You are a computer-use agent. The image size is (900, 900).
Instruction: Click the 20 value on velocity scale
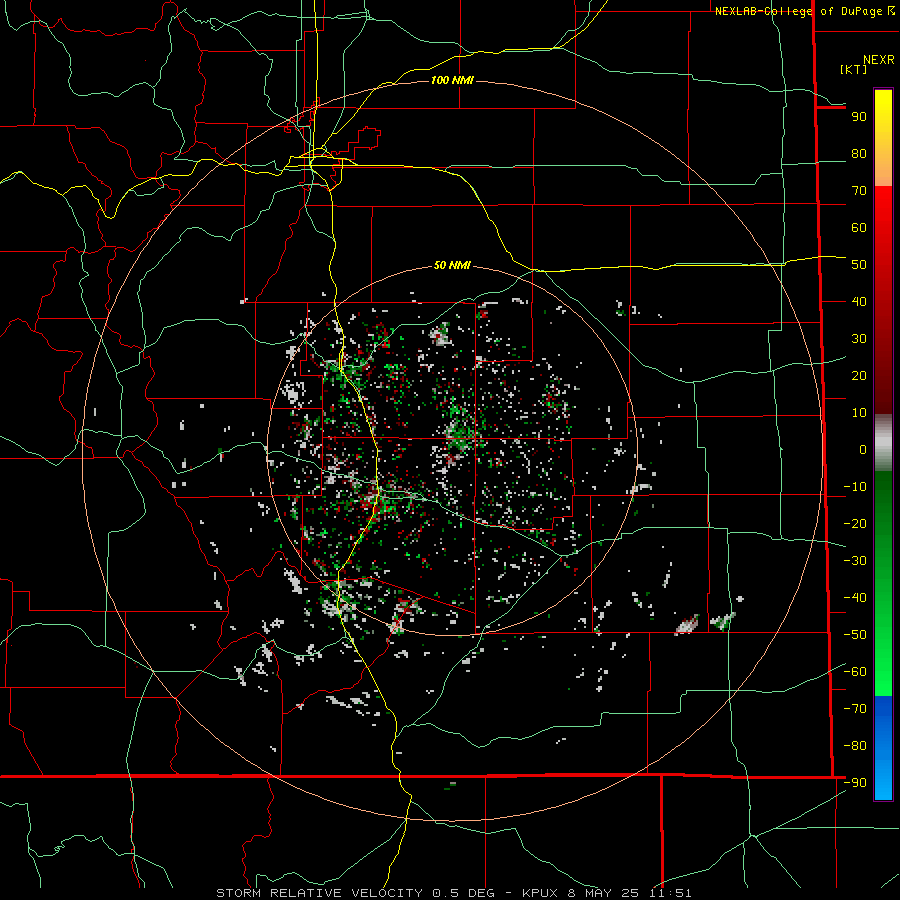pos(859,376)
